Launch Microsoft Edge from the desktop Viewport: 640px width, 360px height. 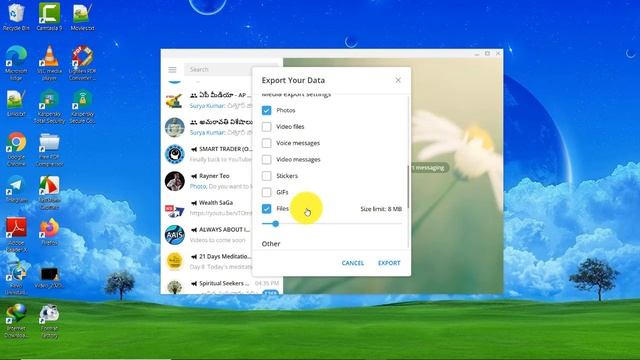(x=16, y=63)
